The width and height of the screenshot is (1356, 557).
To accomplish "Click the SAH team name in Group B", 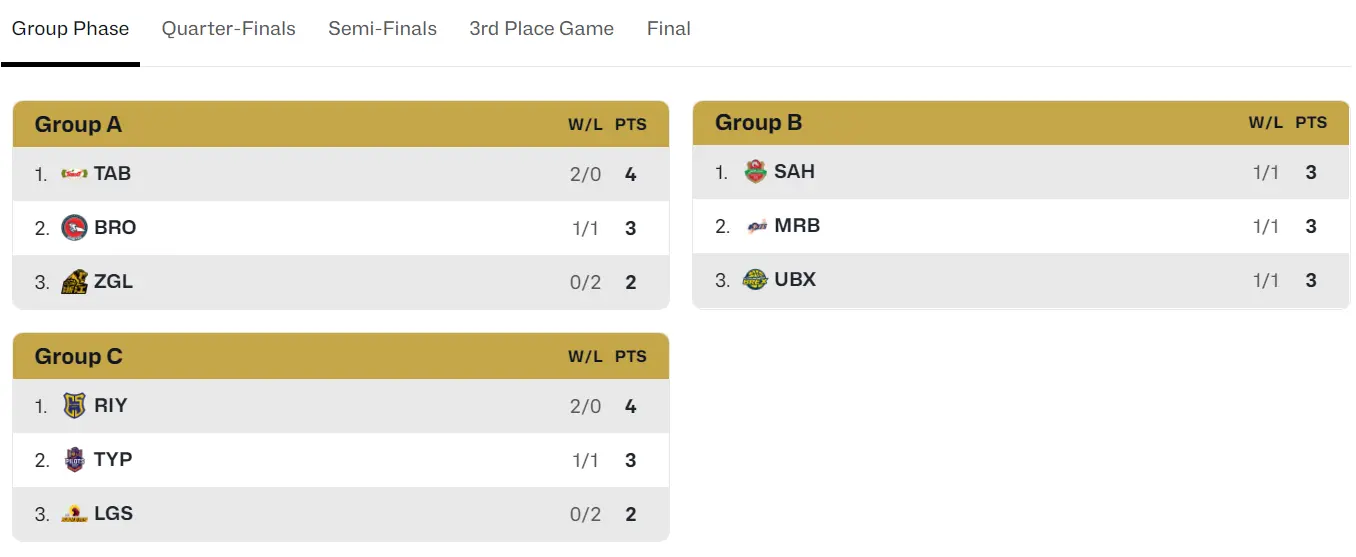I will click(x=795, y=172).
